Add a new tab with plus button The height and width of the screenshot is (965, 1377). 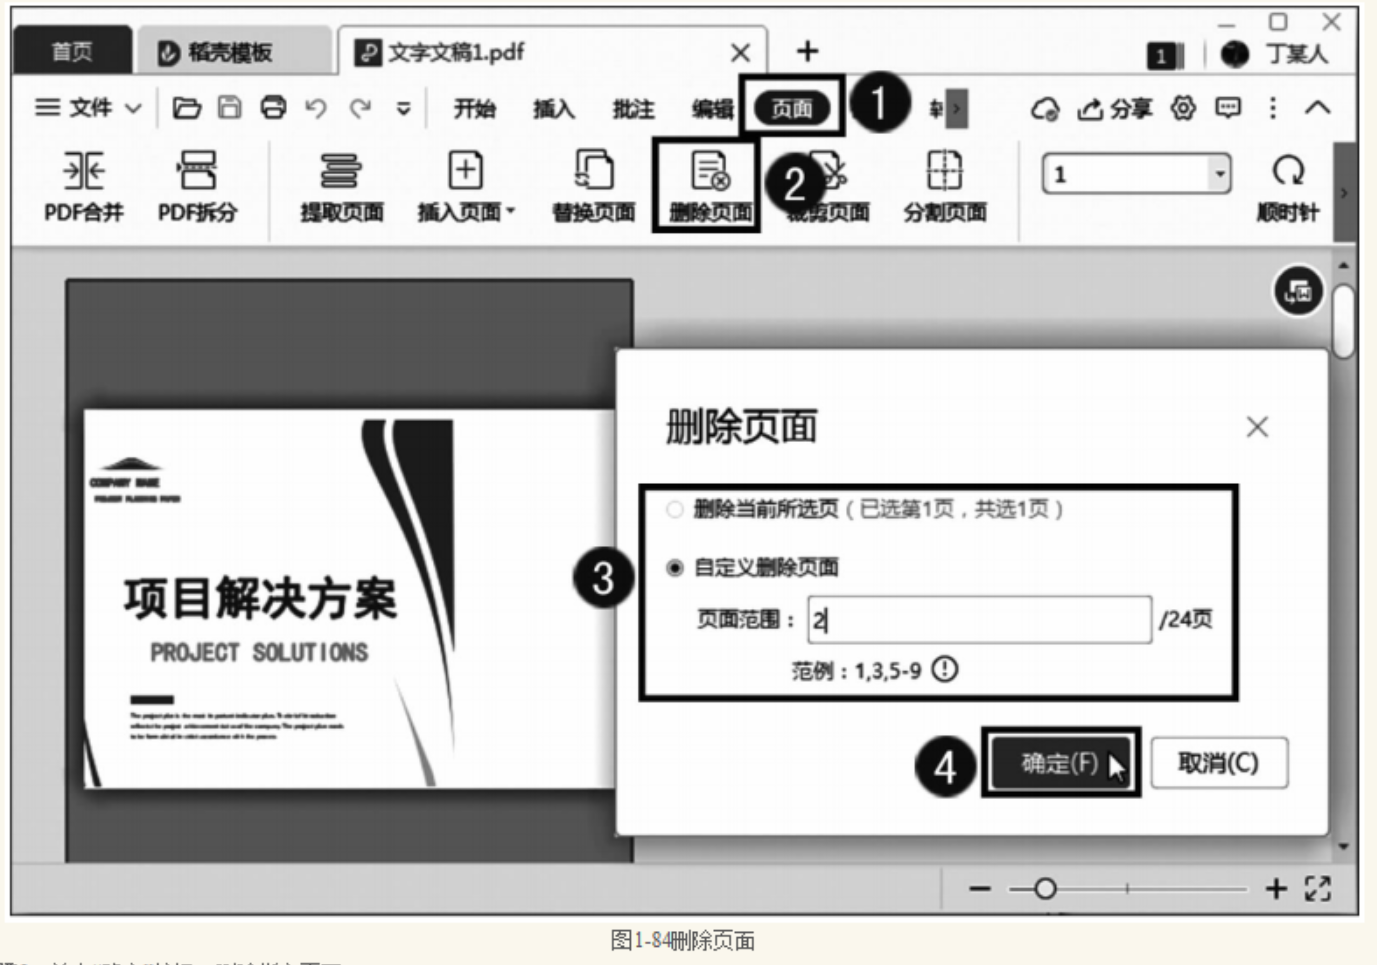click(x=807, y=51)
